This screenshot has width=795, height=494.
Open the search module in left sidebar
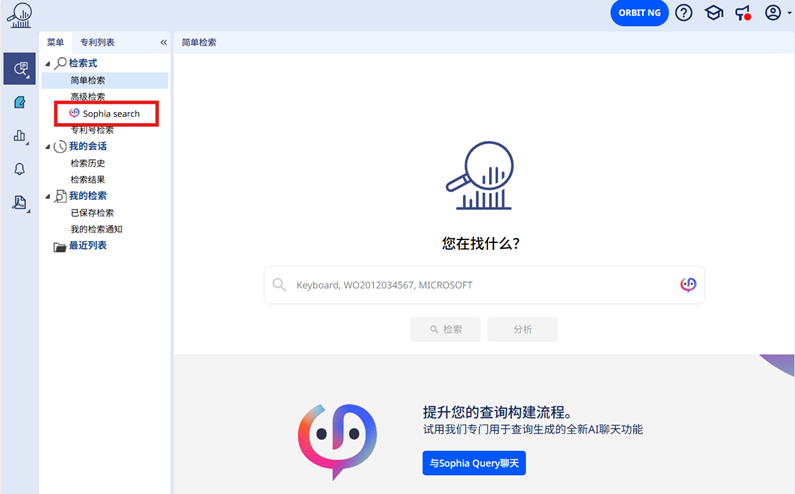click(x=20, y=68)
